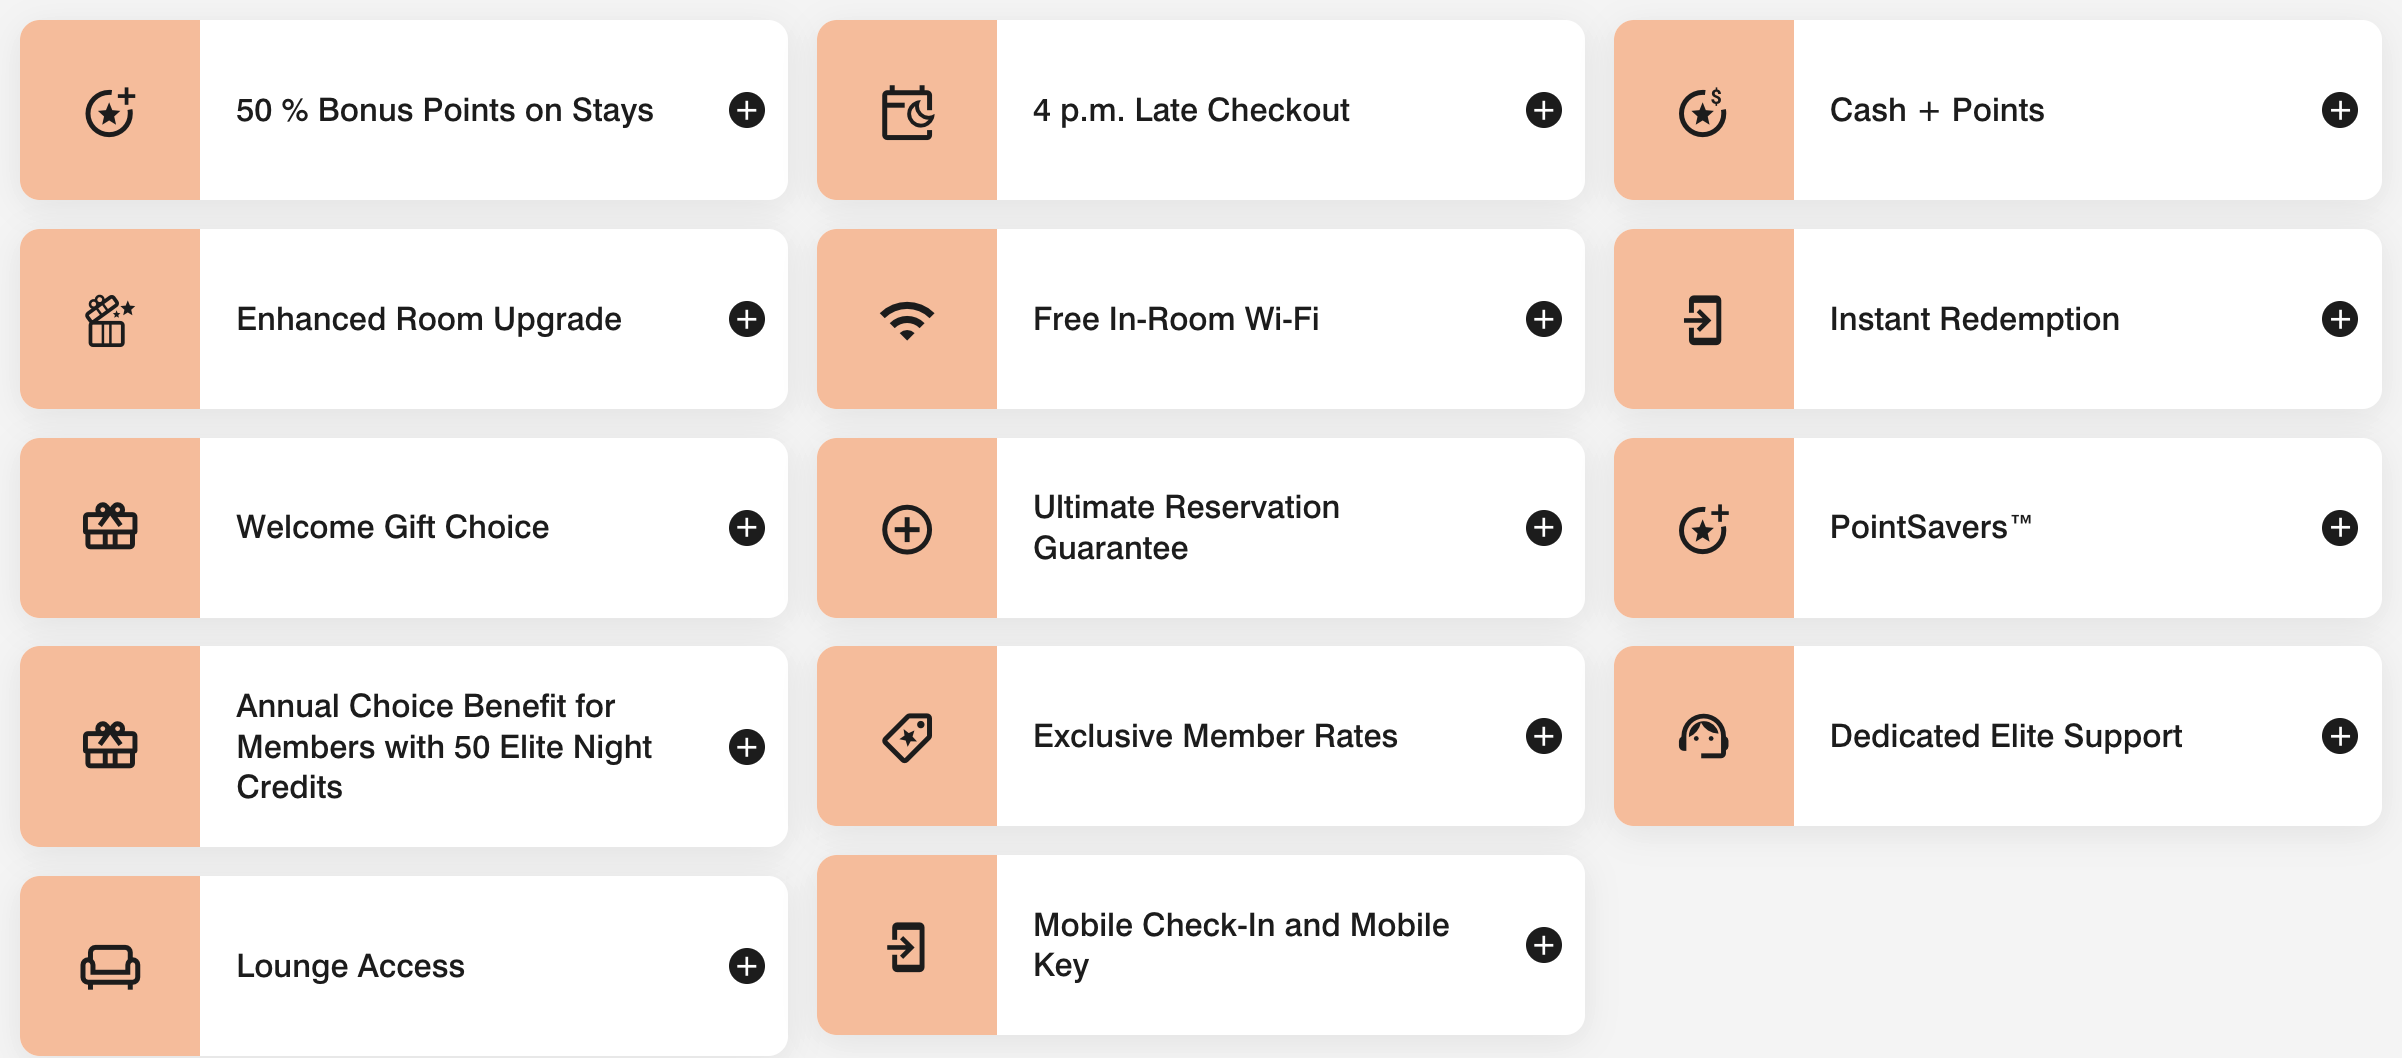Open the Lounge Access plus expander

[x=747, y=966]
